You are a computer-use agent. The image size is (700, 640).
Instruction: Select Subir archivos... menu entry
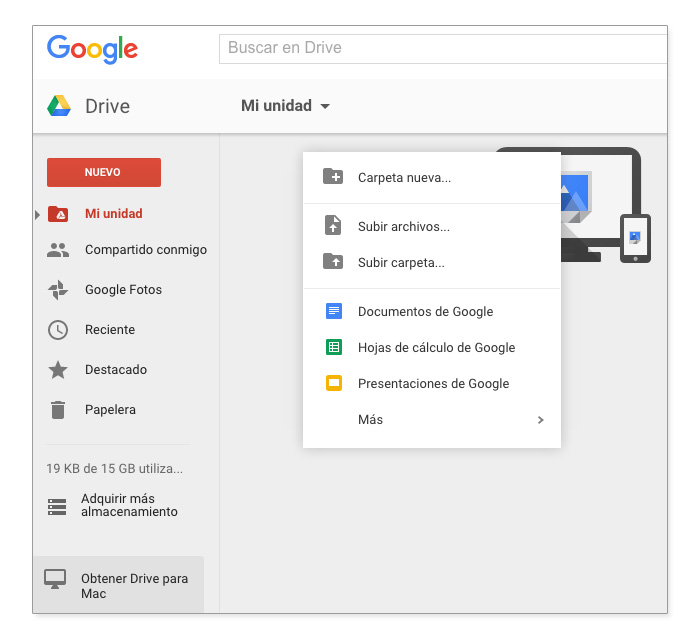(432, 226)
